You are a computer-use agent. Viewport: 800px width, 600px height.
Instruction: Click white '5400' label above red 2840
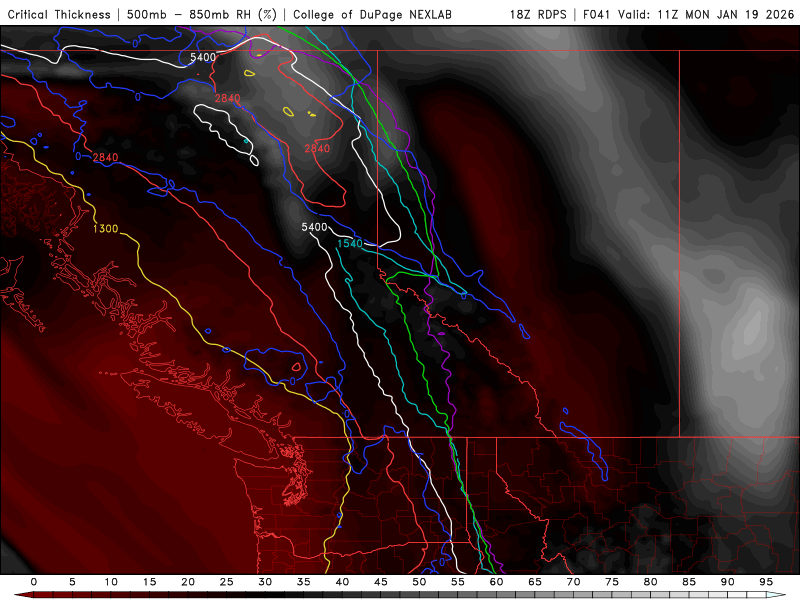click(x=203, y=57)
